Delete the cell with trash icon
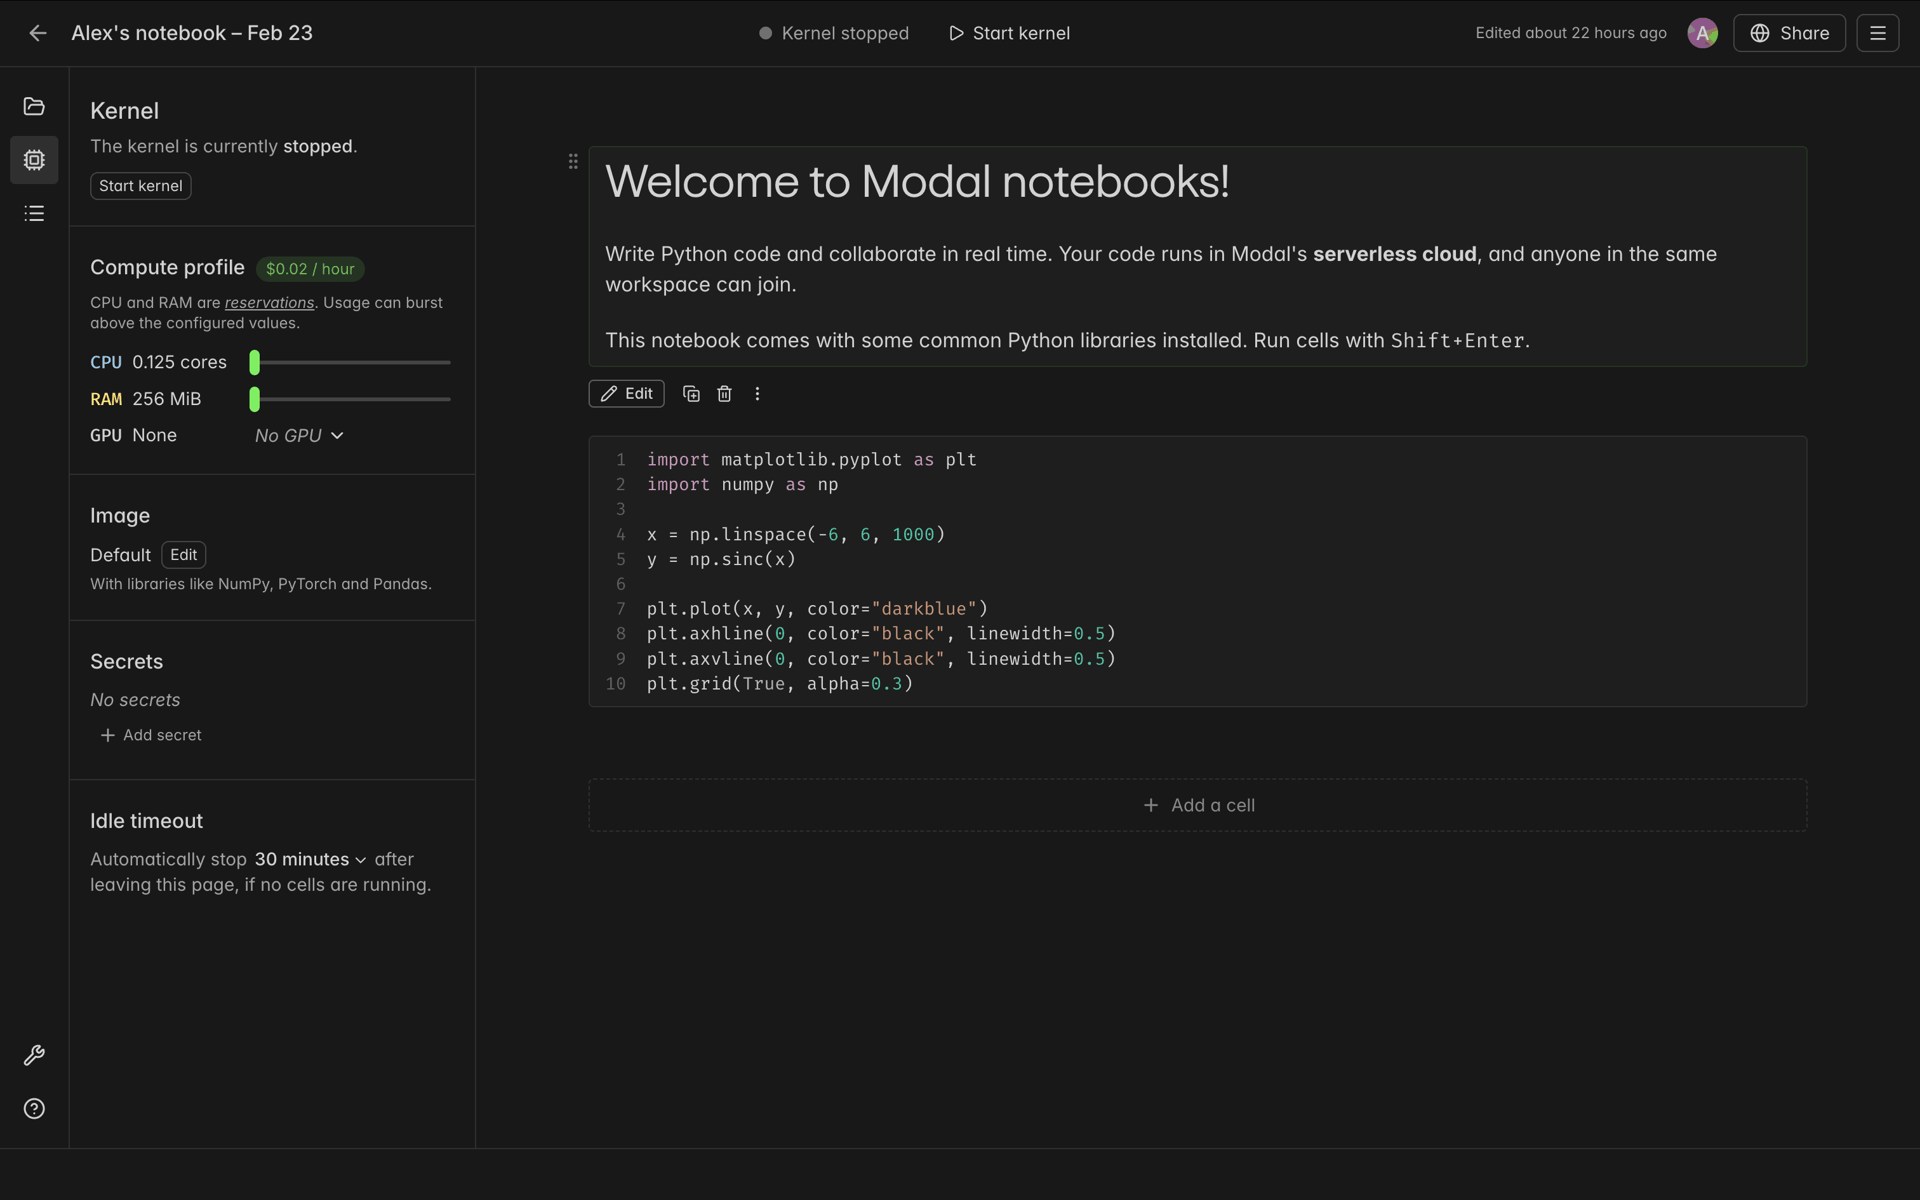This screenshot has width=1920, height=1200. (725, 394)
